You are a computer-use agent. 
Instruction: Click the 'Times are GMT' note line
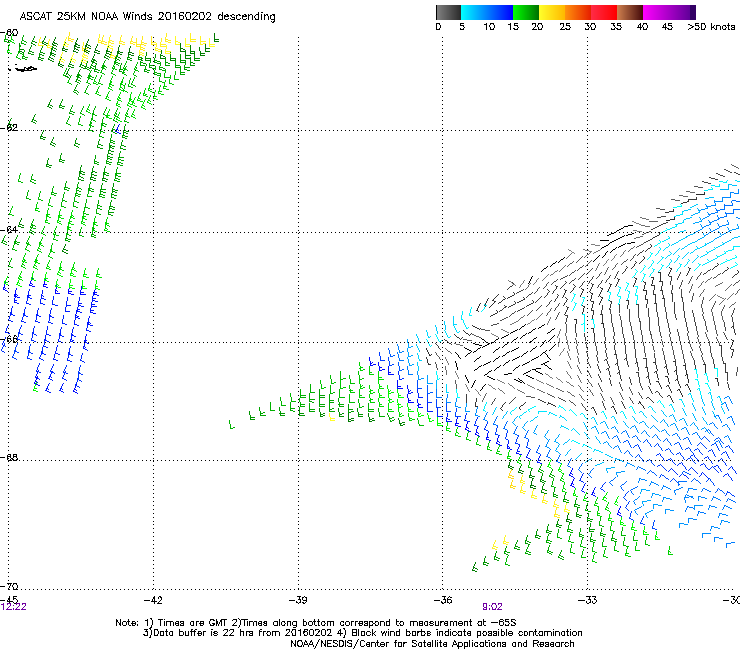coord(316,623)
